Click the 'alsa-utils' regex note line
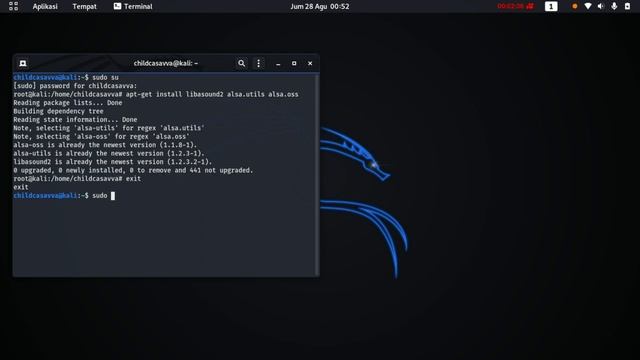Image resolution: width=640 pixels, height=360 pixels. coord(109,128)
